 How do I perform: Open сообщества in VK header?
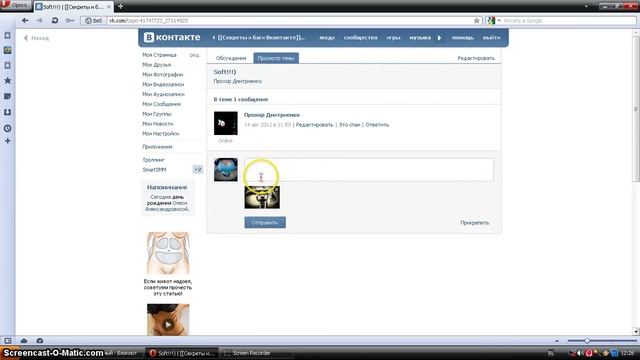tap(360, 38)
